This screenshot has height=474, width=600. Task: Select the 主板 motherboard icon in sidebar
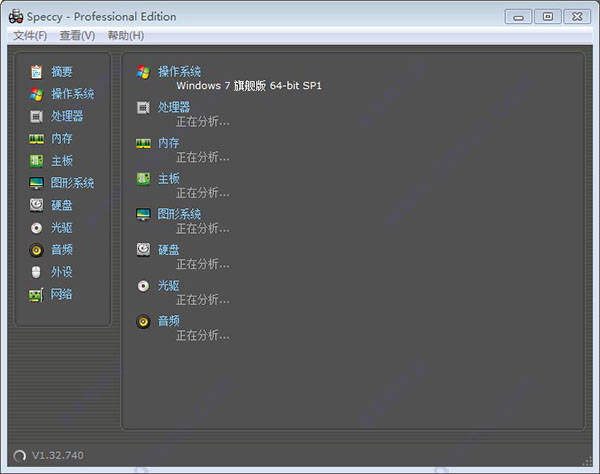[x=36, y=161]
